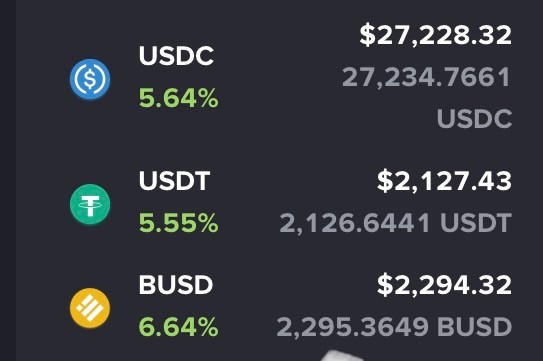
Task: Select the 6.64% rate for BUSD
Action: pos(179,327)
